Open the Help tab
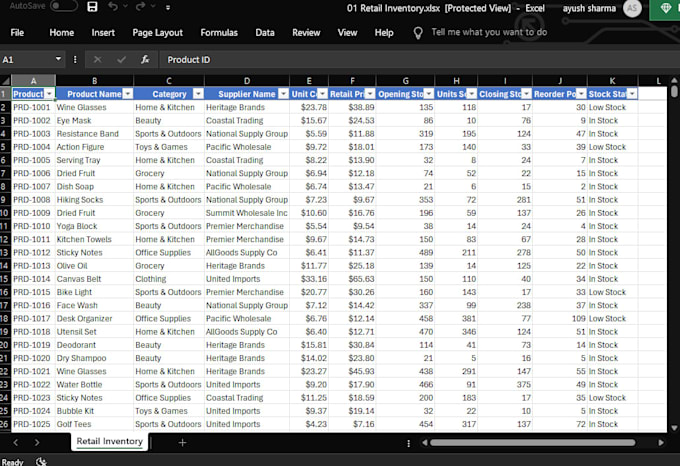 tap(384, 33)
